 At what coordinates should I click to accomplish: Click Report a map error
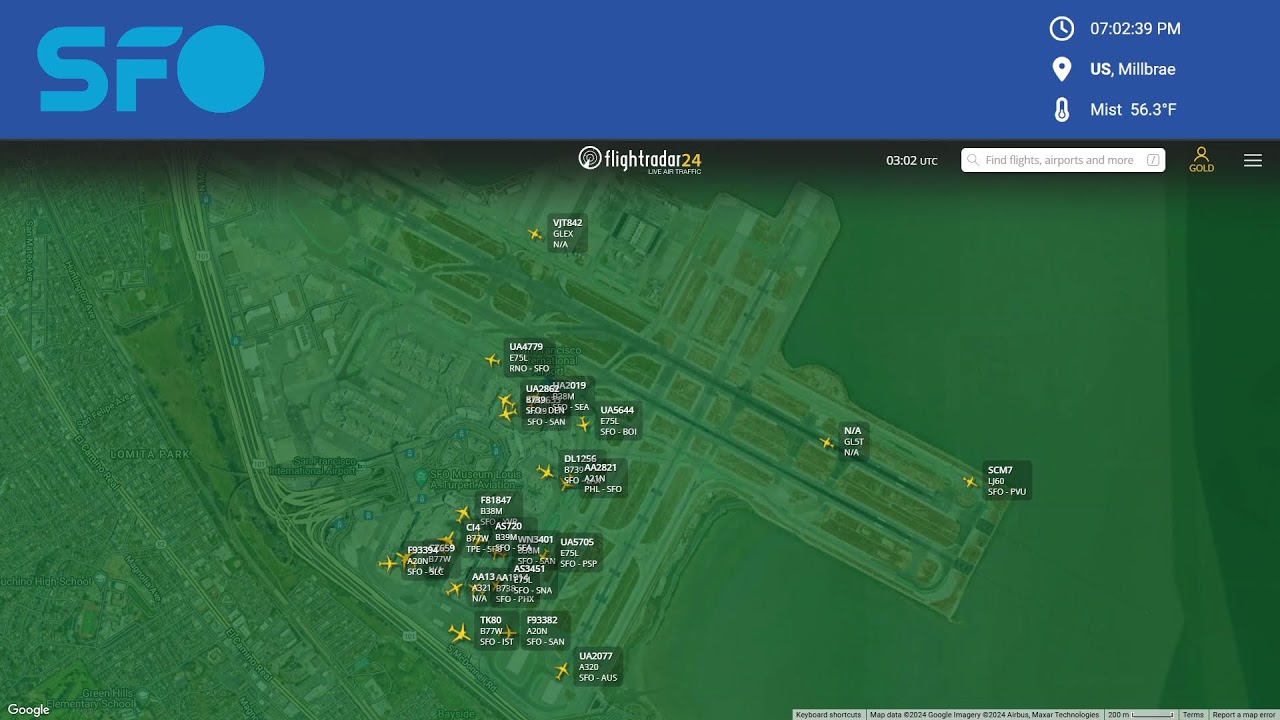1244,715
